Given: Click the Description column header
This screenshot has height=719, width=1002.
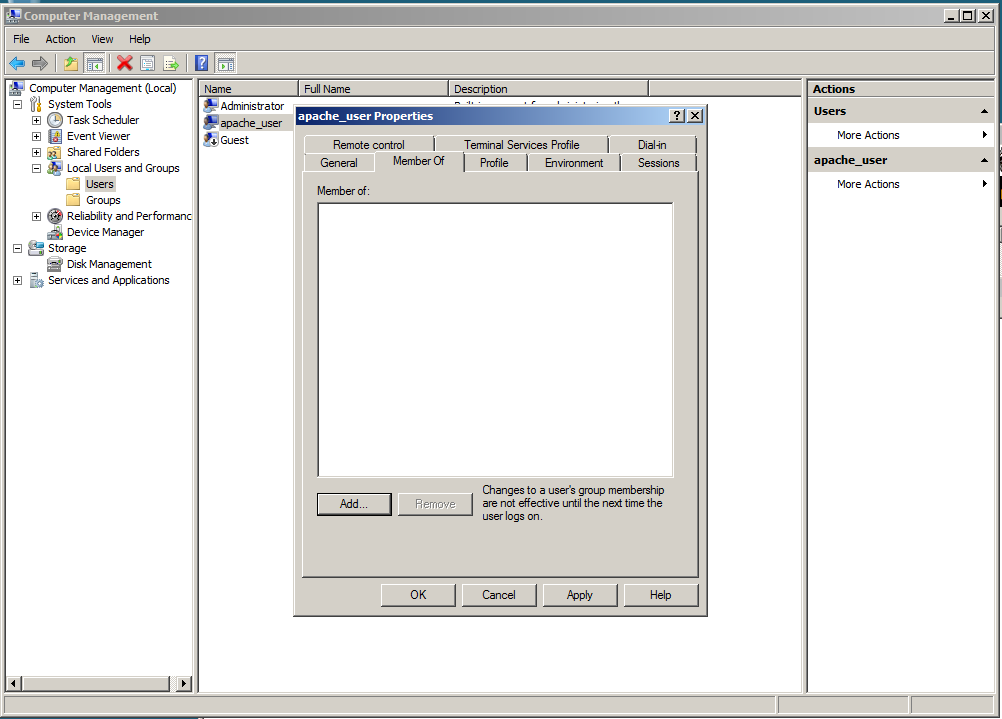Looking at the screenshot, I should tap(548, 89).
